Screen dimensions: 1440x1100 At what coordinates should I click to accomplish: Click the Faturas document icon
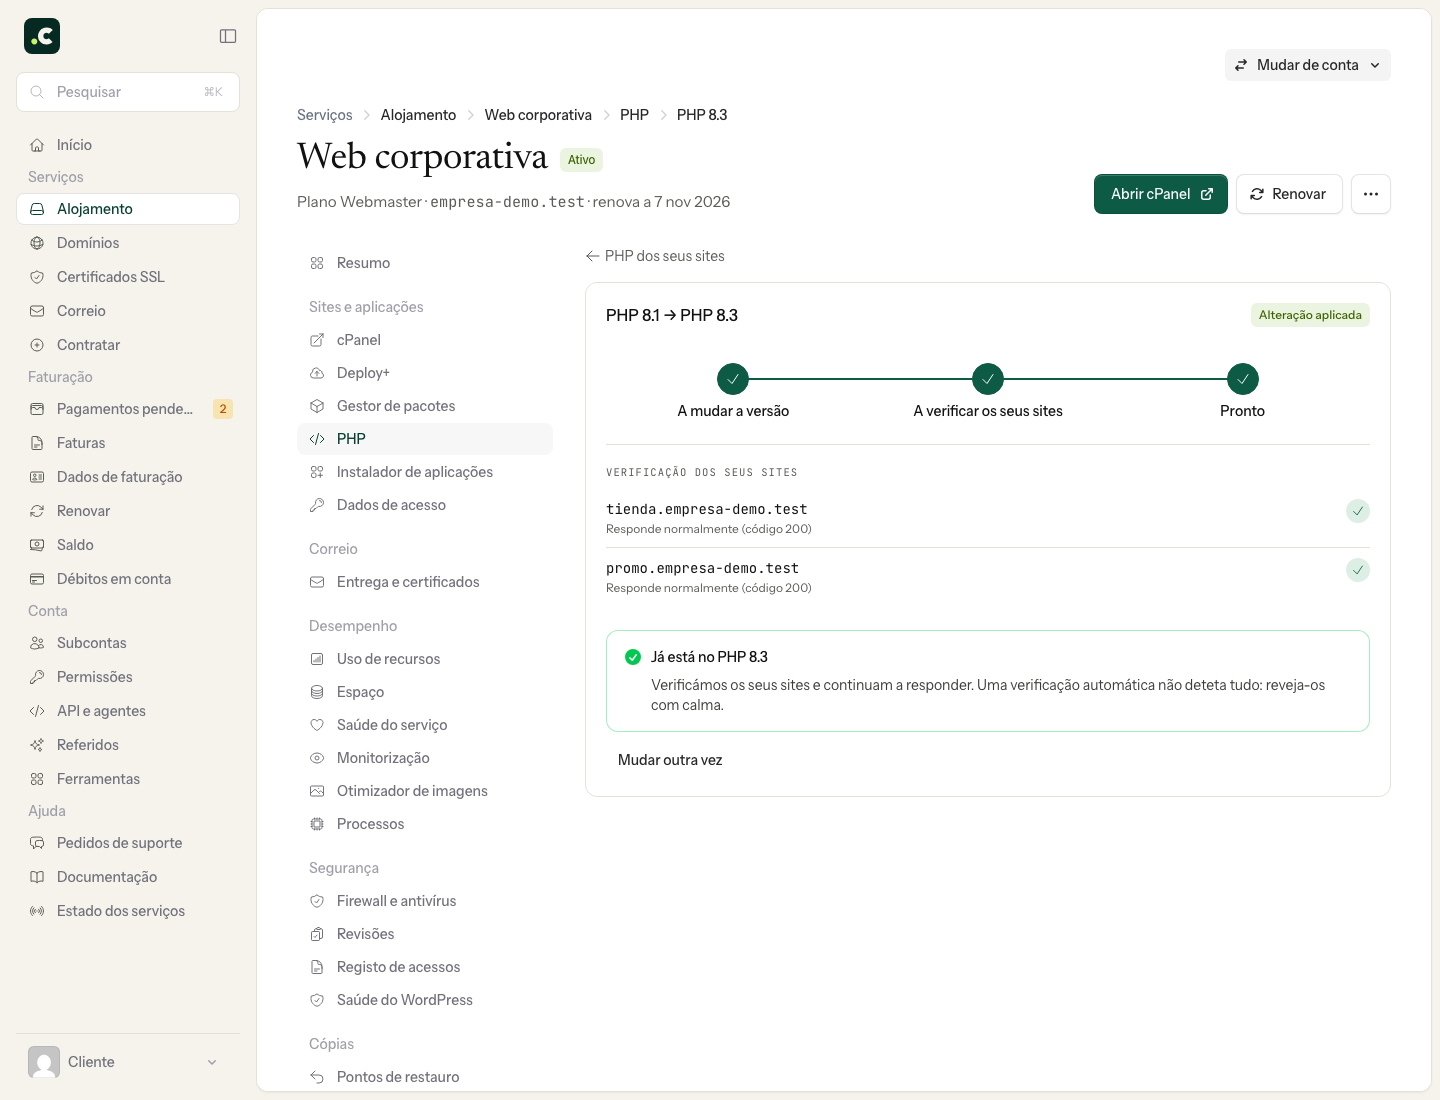click(x=37, y=443)
